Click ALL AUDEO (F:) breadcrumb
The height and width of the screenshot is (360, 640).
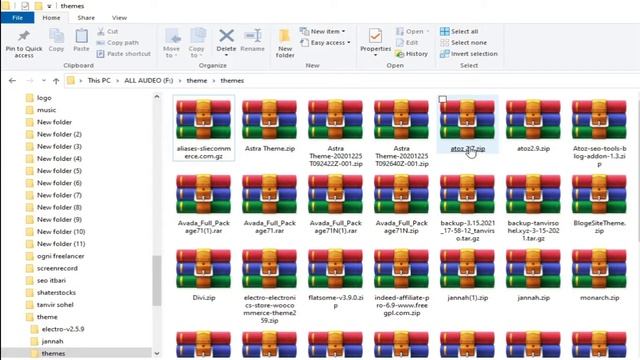click(x=149, y=80)
